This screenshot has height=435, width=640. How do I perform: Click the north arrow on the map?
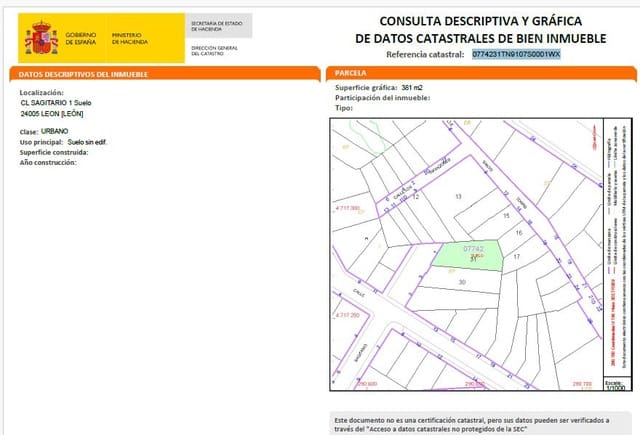[x=594, y=138]
